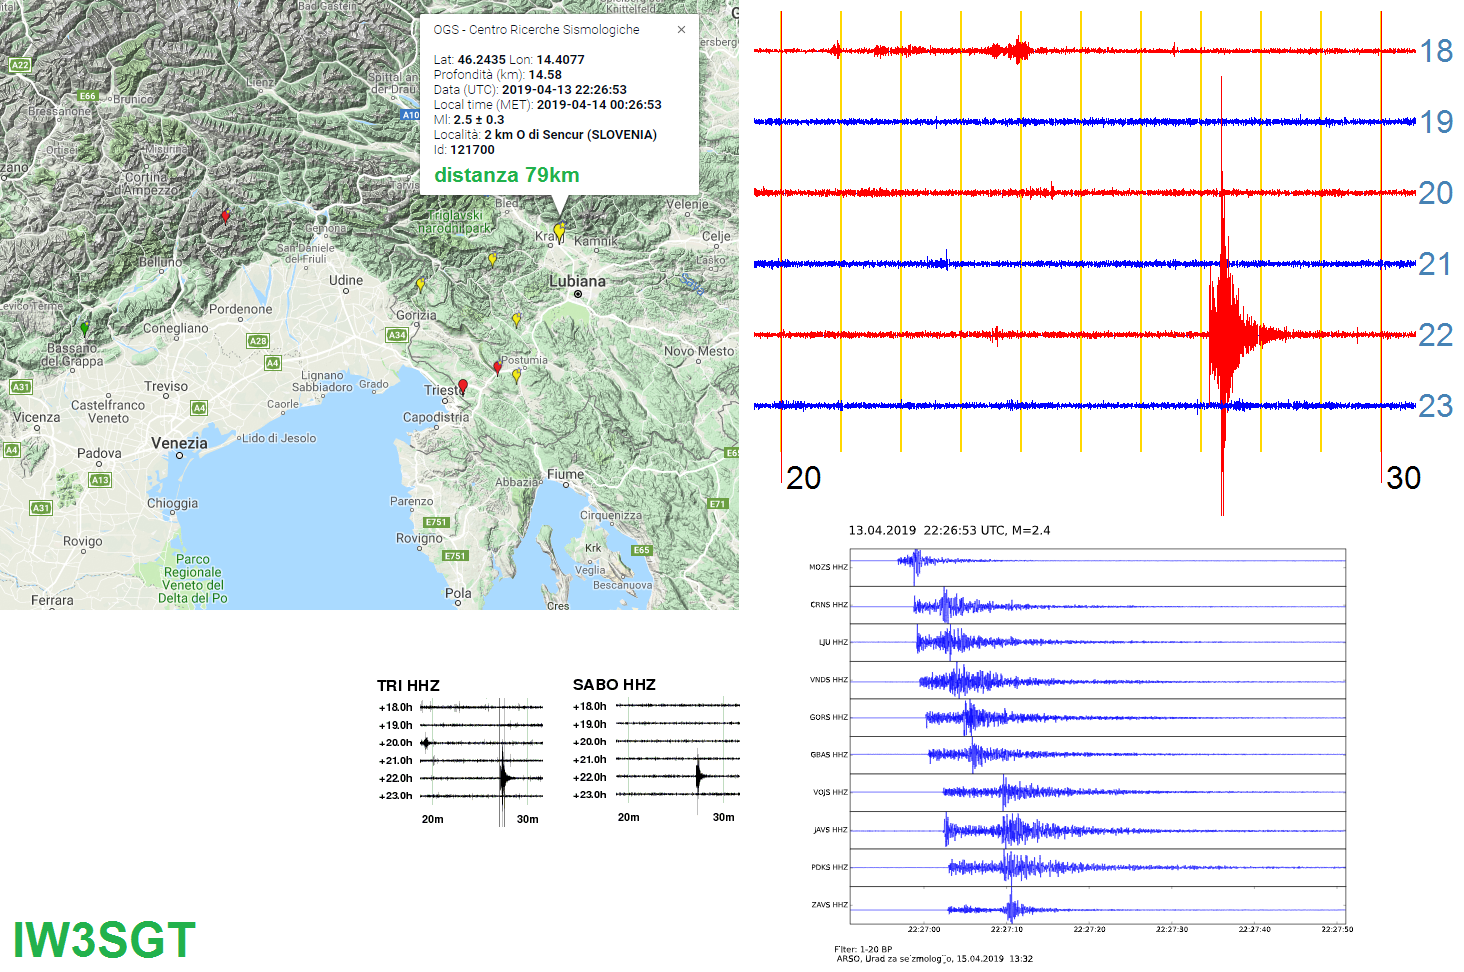Click hour label 18 on the seismogram

tap(1436, 51)
